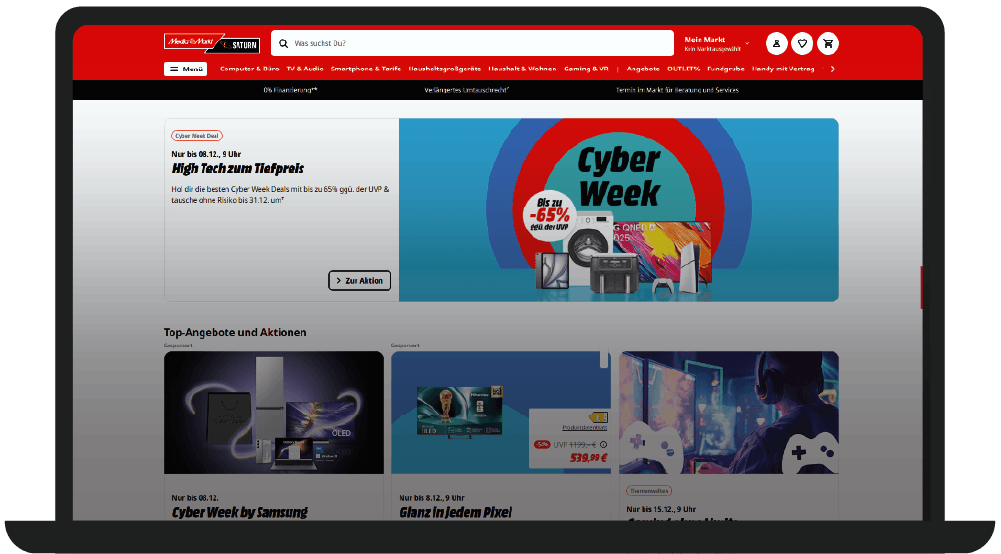The height and width of the screenshot is (554, 1001).
Task: Click the 'High Tech zum Tiefpreis' headline
Action: pyautogui.click(x=237, y=168)
